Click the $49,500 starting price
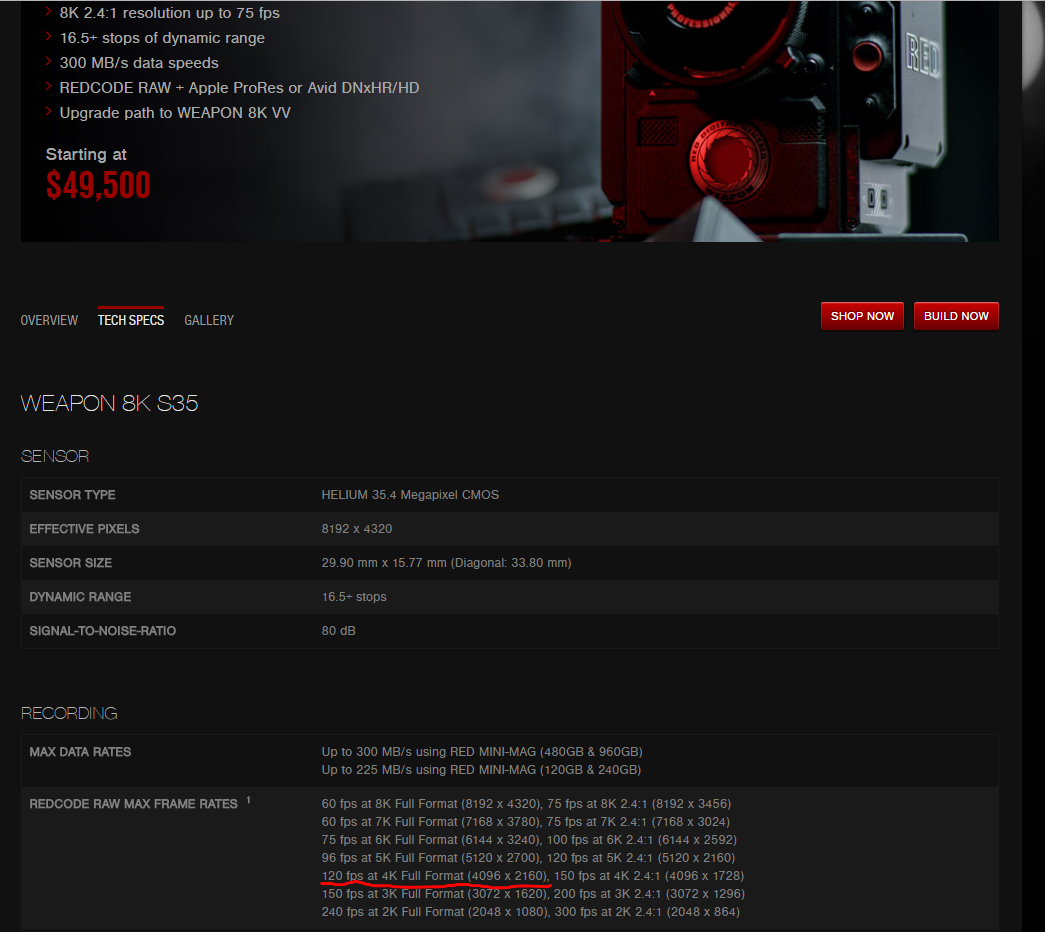This screenshot has height=932, width=1045. (x=98, y=185)
